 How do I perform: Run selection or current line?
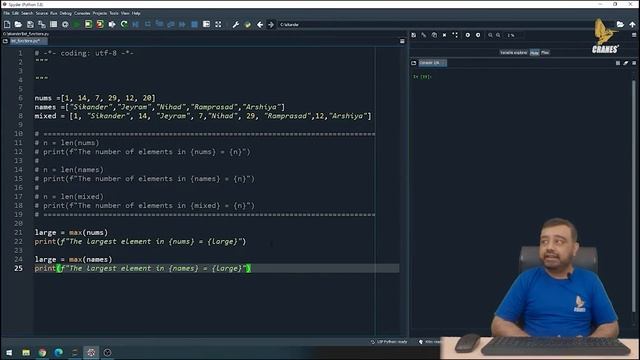click(112, 24)
